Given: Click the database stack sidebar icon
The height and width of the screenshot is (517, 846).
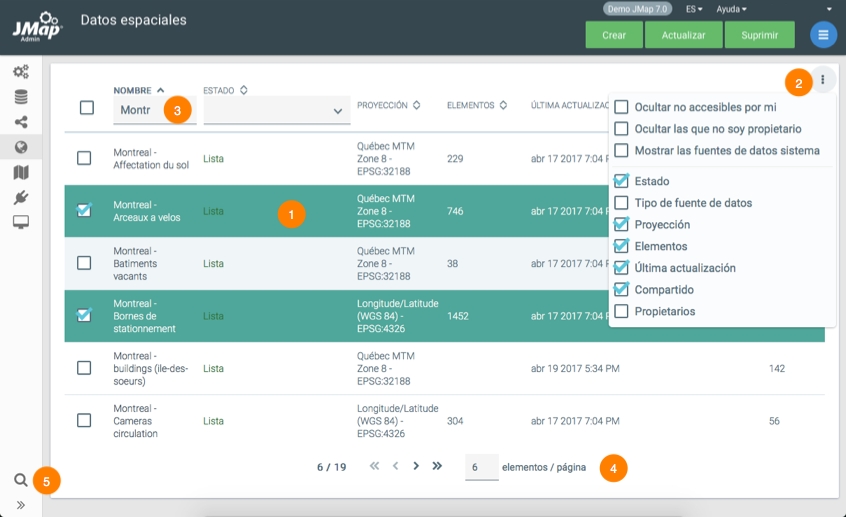Looking at the screenshot, I should click(21, 97).
